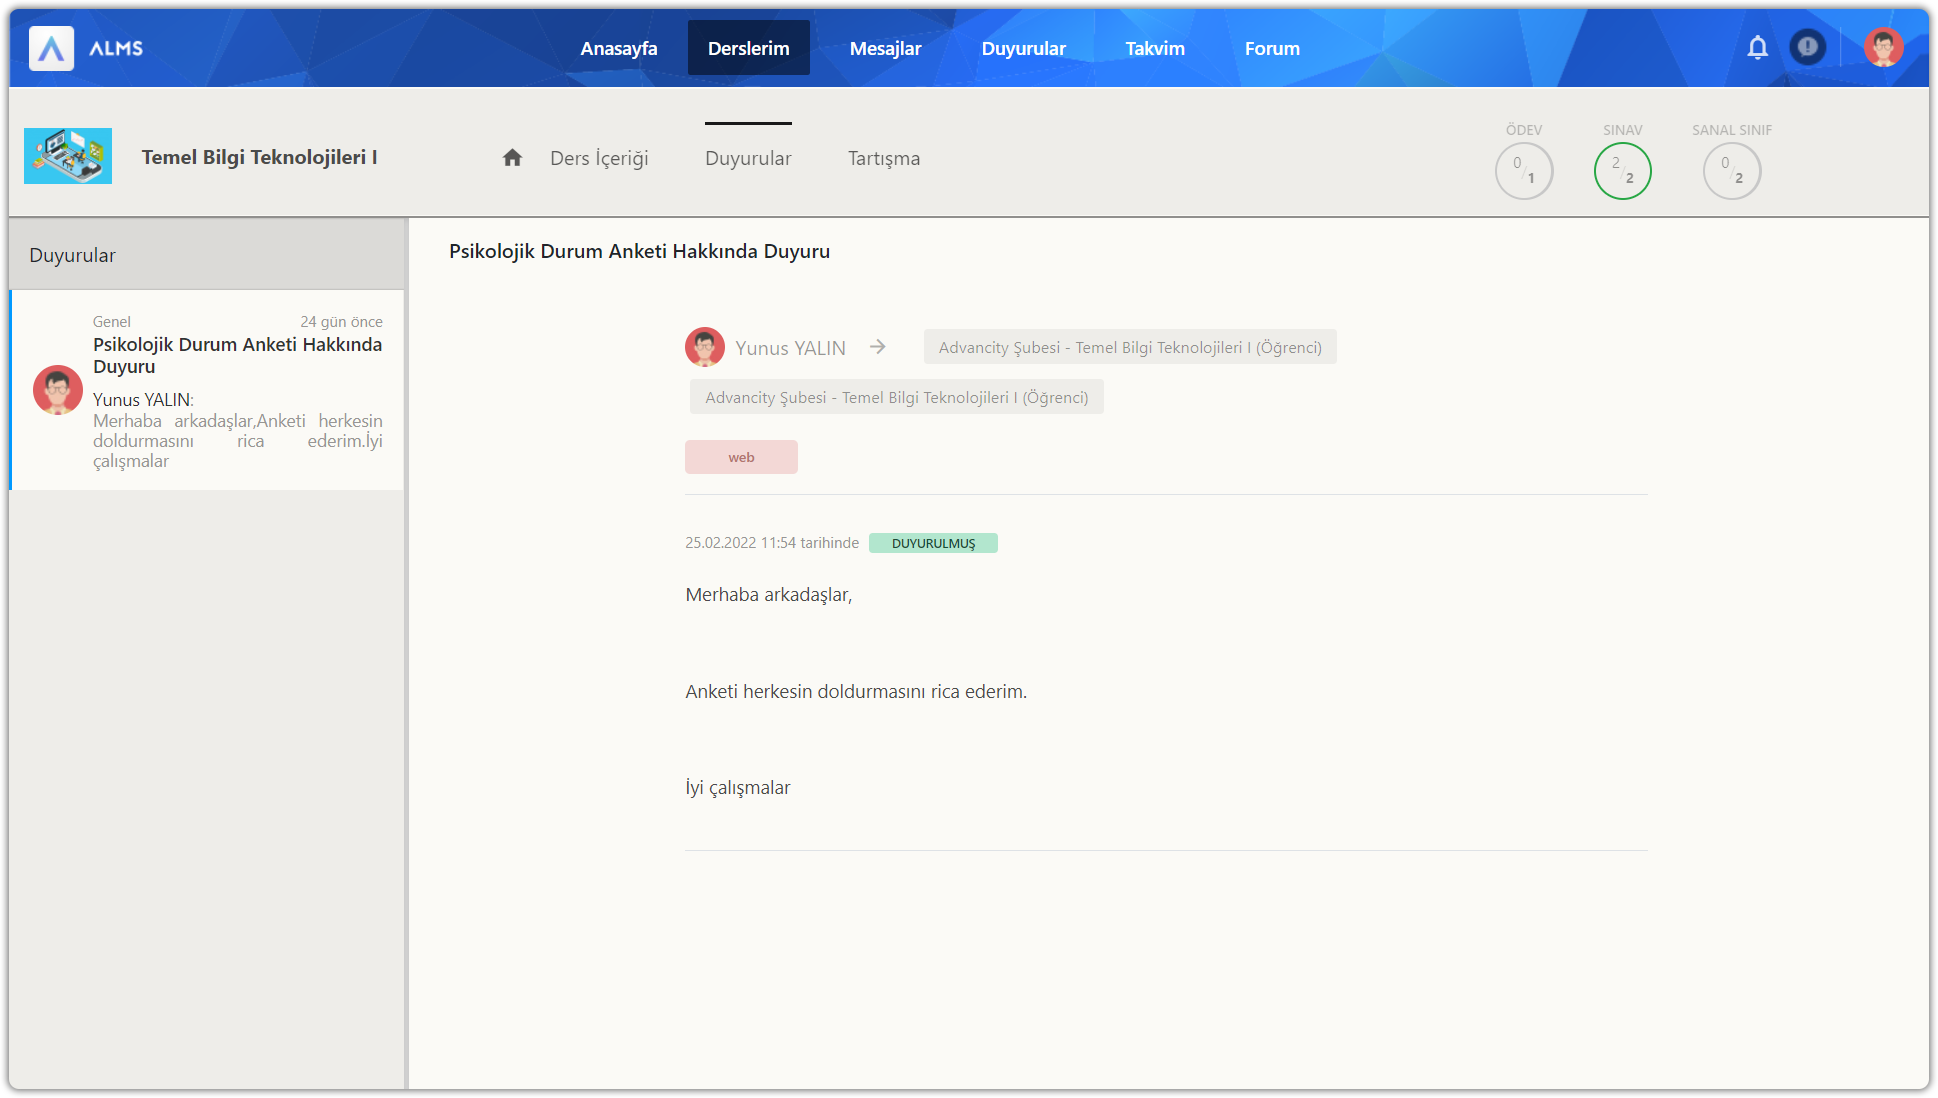Open Mesajlar in top navigation

tap(885, 48)
